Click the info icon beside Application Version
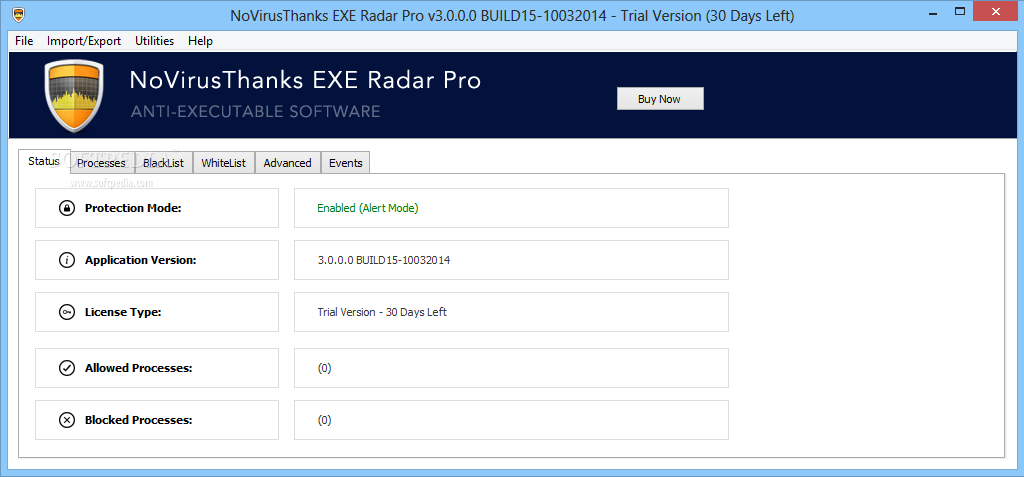Image resolution: width=1024 pixels, height=477 pixels. [x=67, y=260]
